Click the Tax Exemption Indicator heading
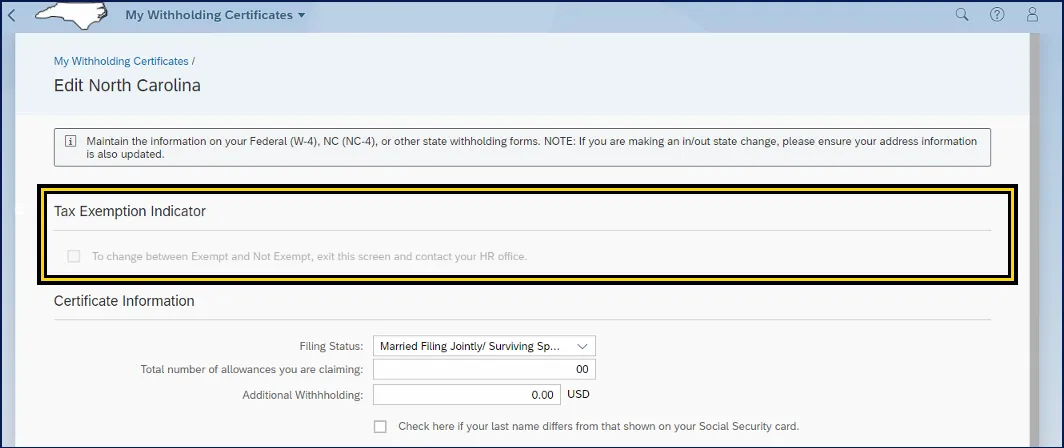1064x448 pixels. coord(130,211)
